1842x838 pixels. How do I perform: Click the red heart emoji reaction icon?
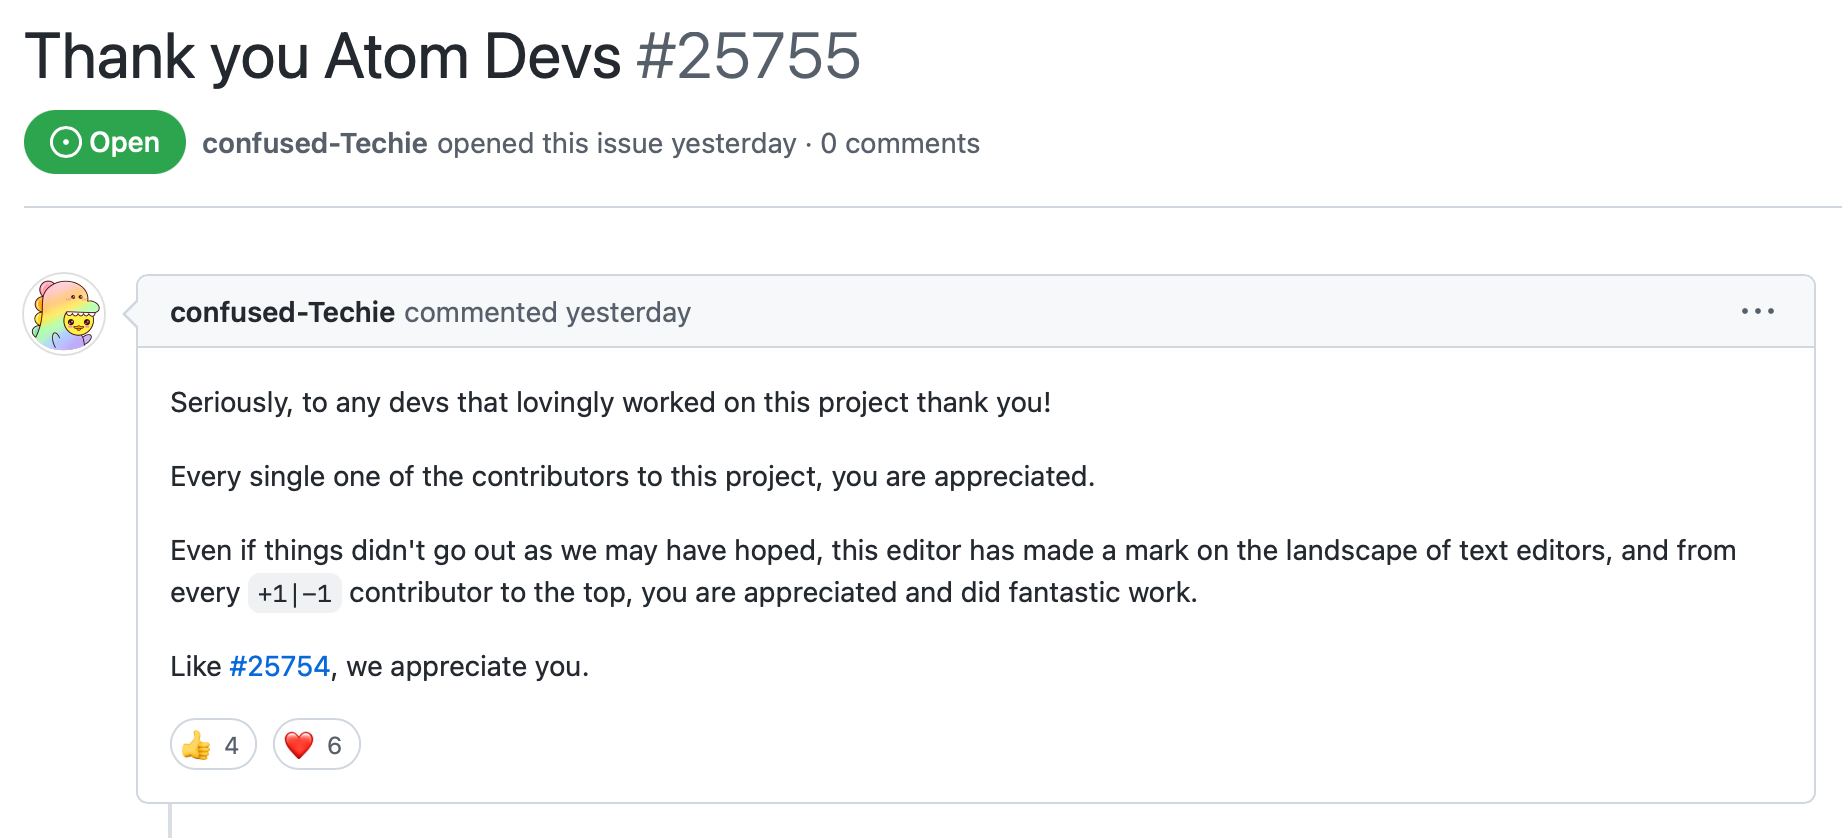[300, 744]
